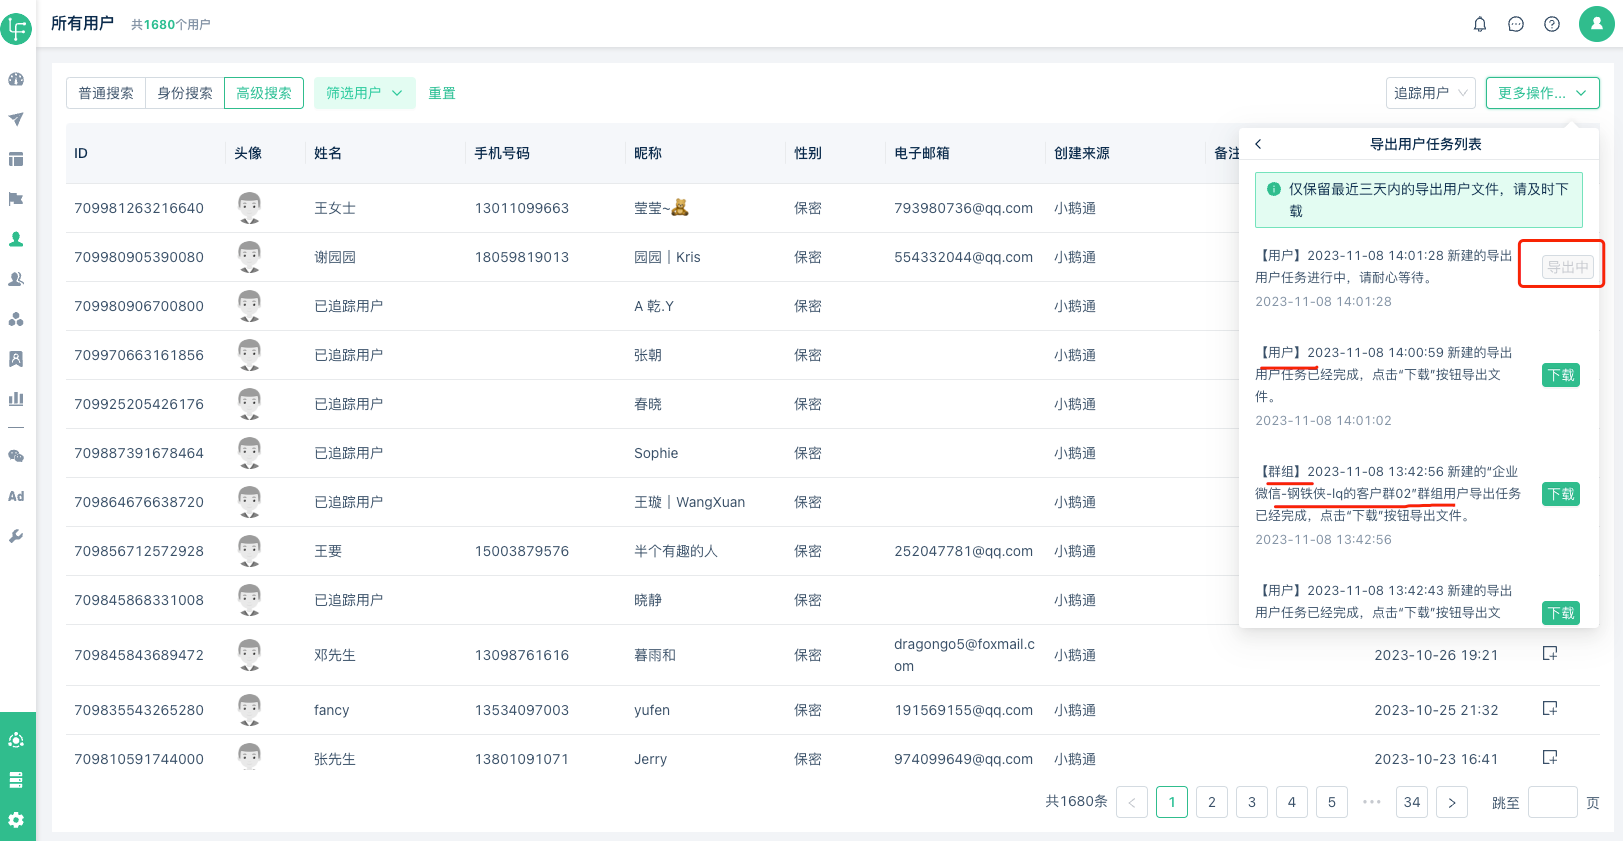The height and width of the screenshot is (841, 1623).
Task: Click the dashboard gauge icon in sidebar
Action: [x=16, y=79]
